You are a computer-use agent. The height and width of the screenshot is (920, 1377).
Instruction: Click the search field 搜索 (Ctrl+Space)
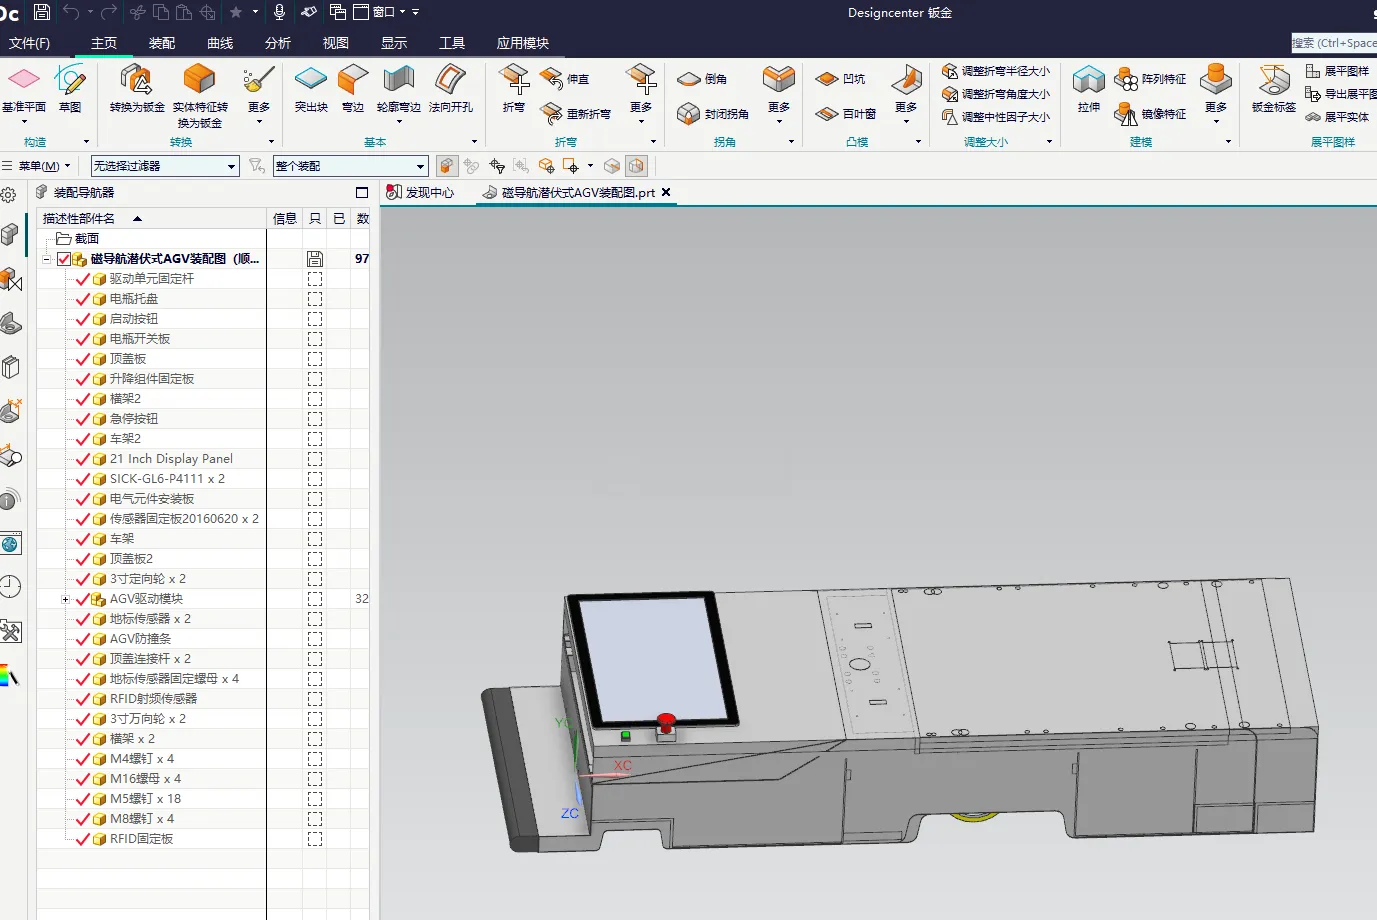(x=1334, y=43)
